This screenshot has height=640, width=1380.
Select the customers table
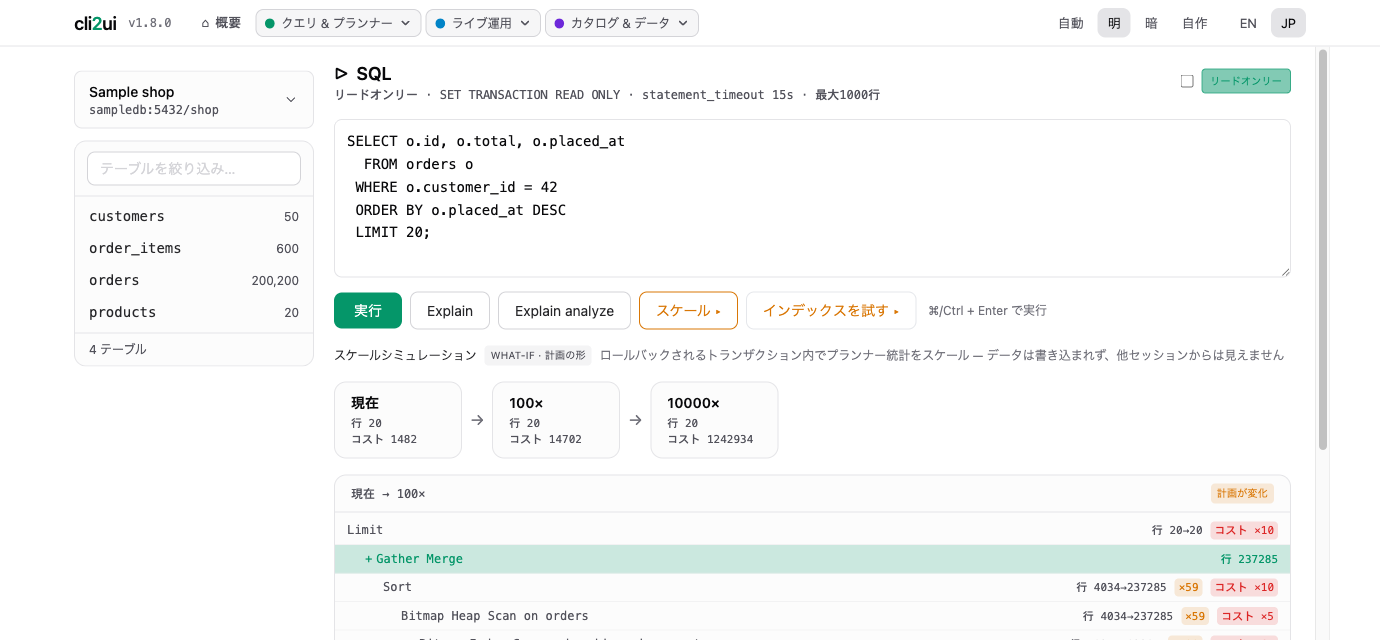click(194, 216)
